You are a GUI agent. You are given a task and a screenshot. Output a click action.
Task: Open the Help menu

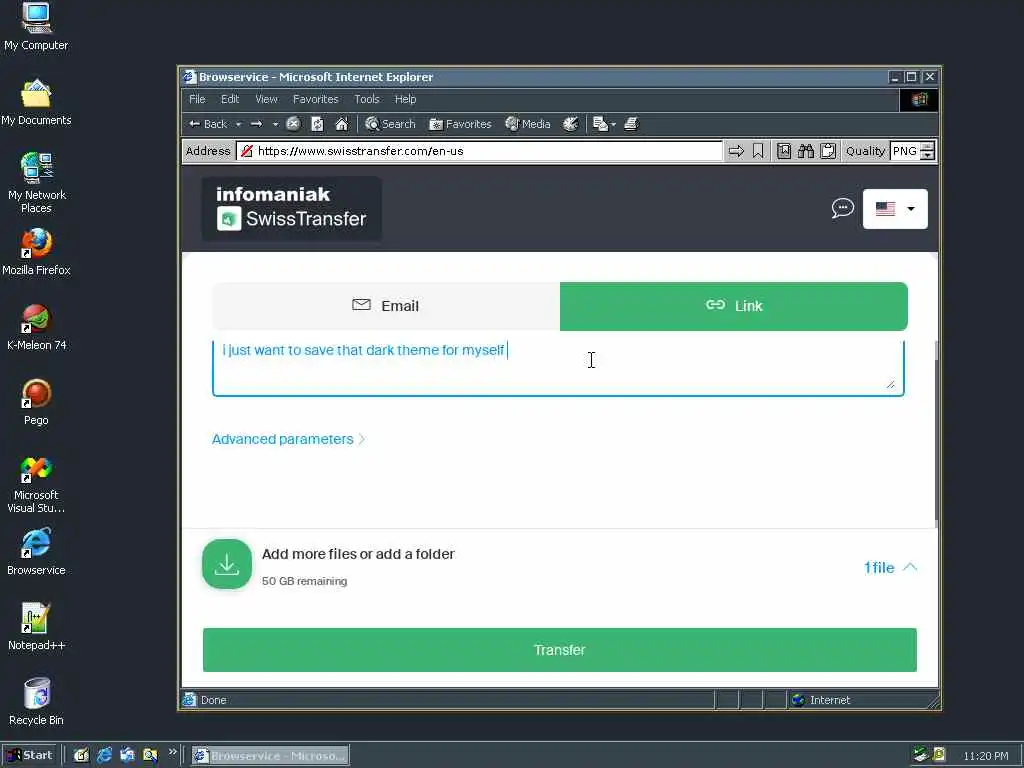point(406,99)
